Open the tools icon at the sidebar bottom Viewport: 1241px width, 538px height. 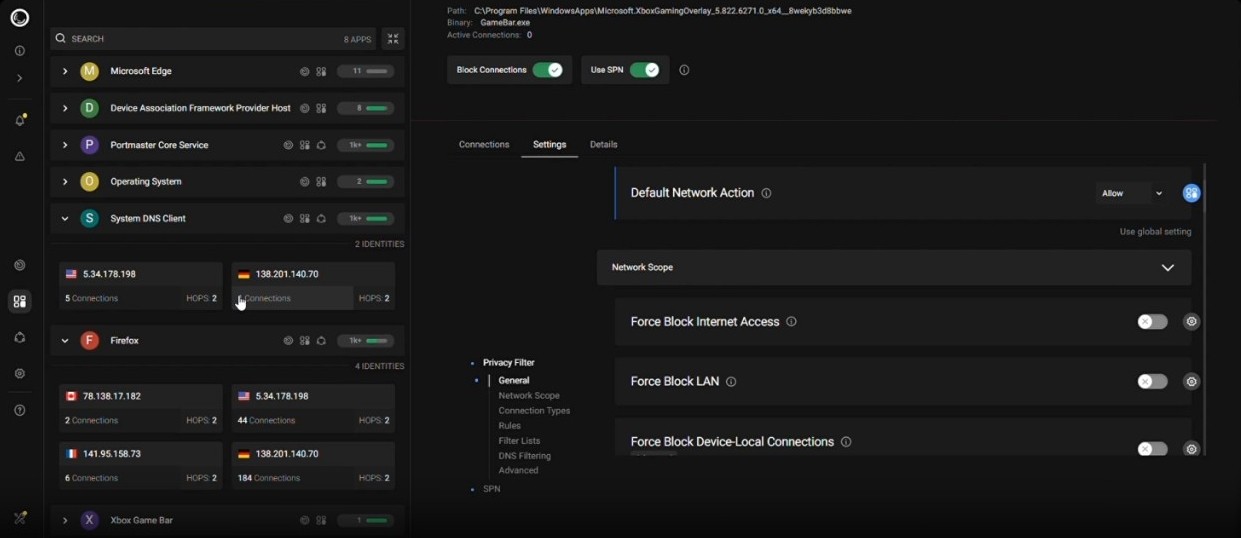20,518
